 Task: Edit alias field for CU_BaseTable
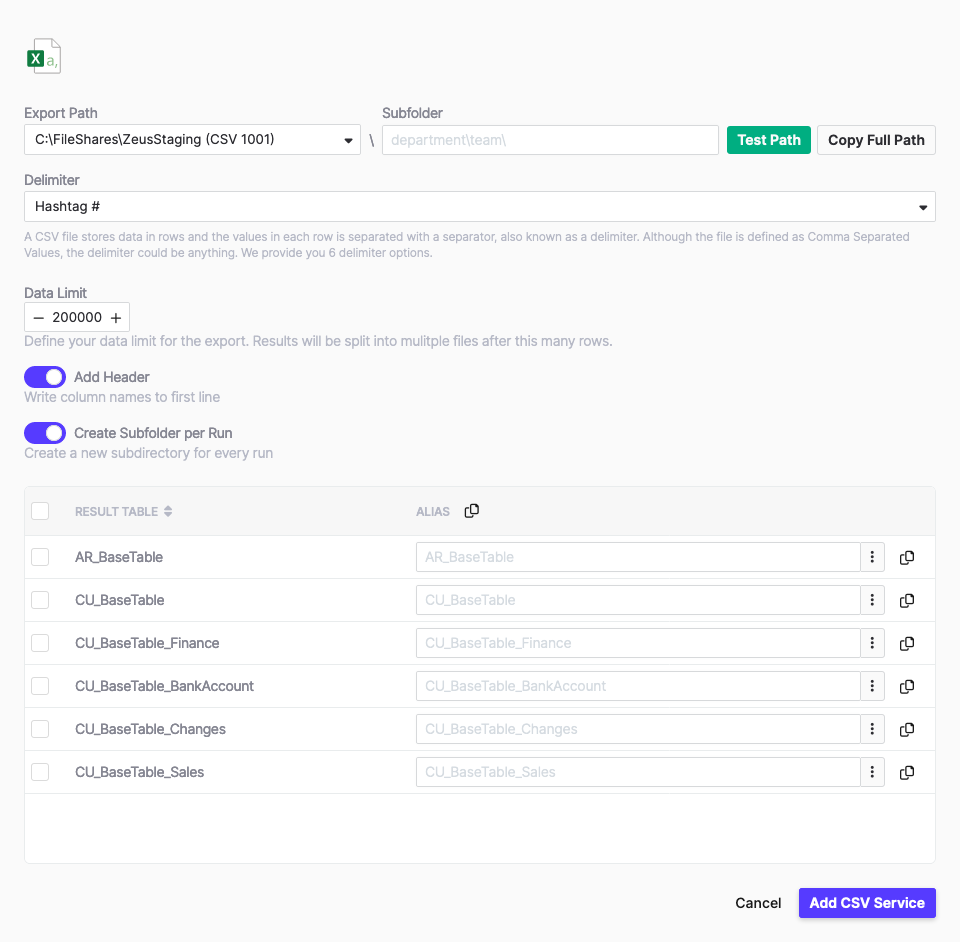pyautogui.click(x=638, y=600)
